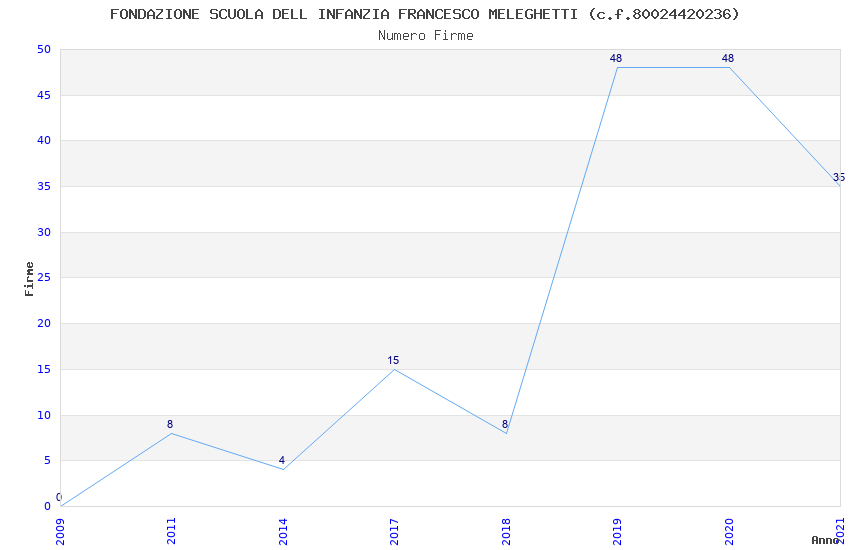The height and width of the screenshot is (550, 850).
Task: Click the y-axis tick value 40
Action: (x=44, y=140)
